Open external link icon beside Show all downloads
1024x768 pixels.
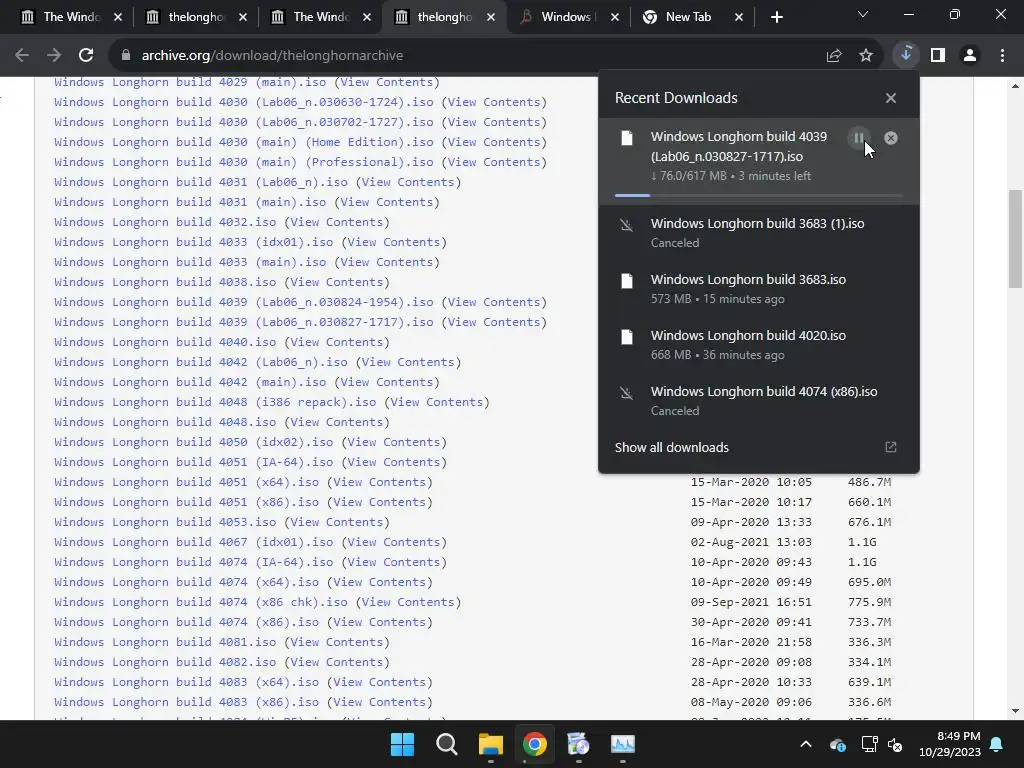[891, 447]
